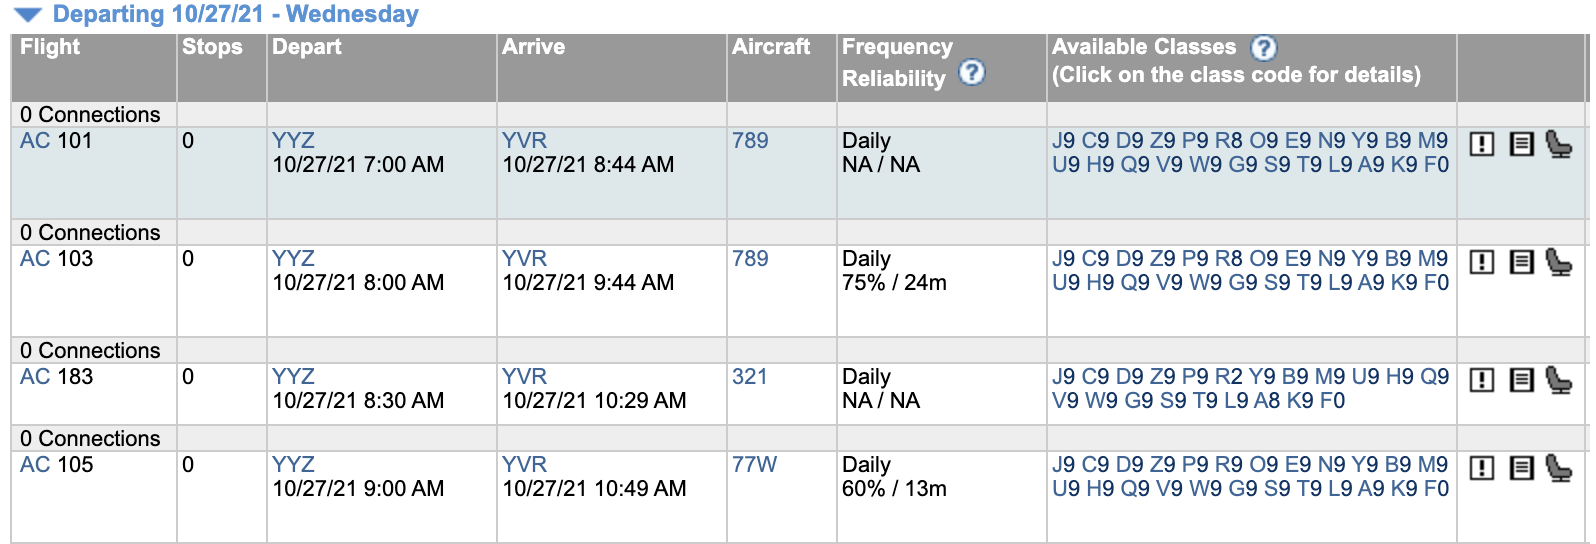This screenshot has width=1596, height=544.
Task: Select class code R2 on flight AC 183
Action: [x=1228, y=377]
